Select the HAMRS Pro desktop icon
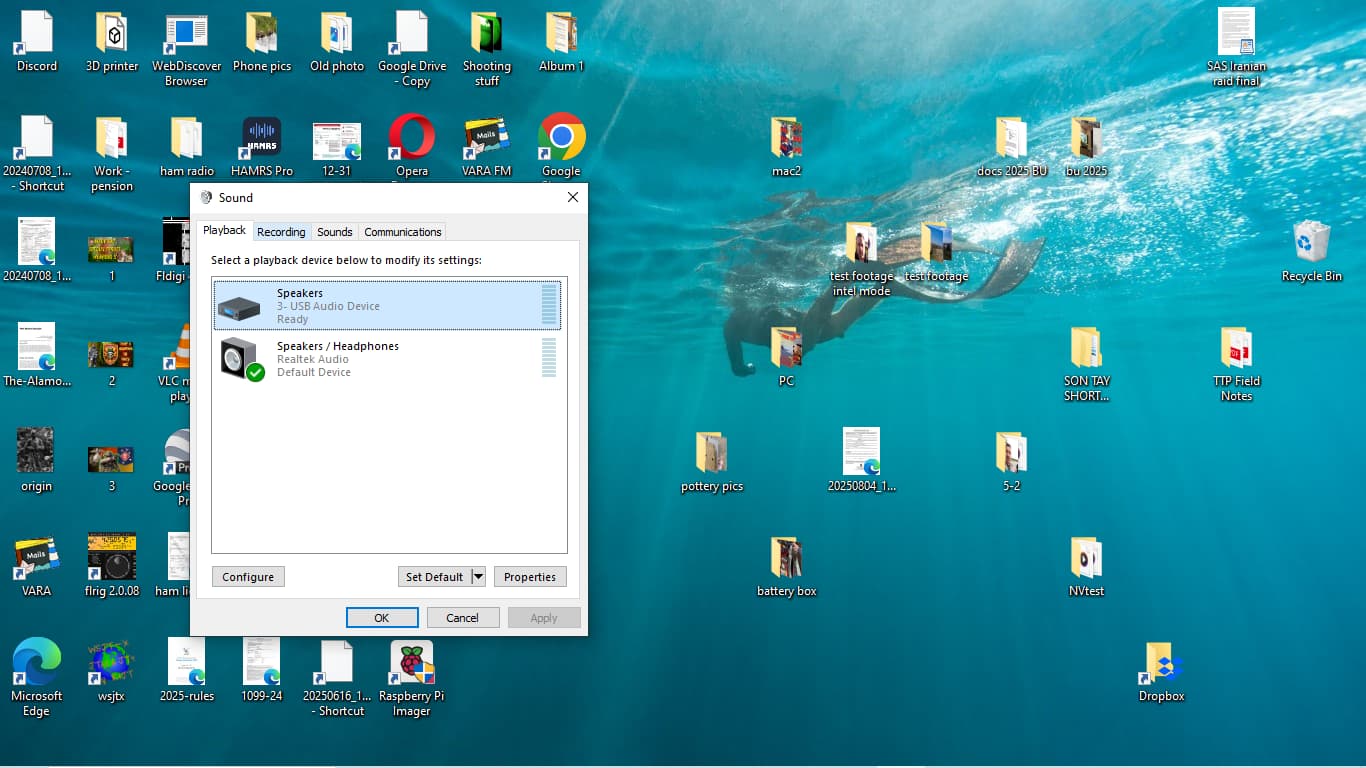The height and width of the screenshot is (768, 1366). point(262,138)
